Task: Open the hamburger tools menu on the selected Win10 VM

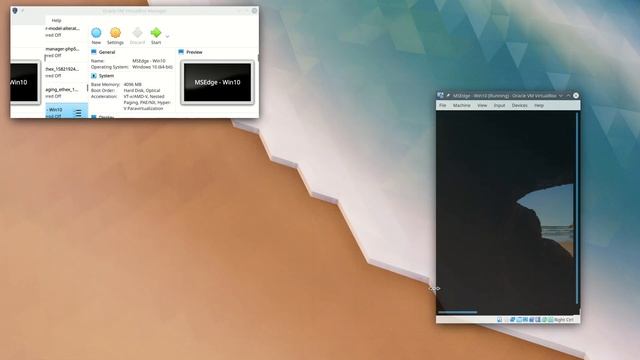Action: (78, 113)
